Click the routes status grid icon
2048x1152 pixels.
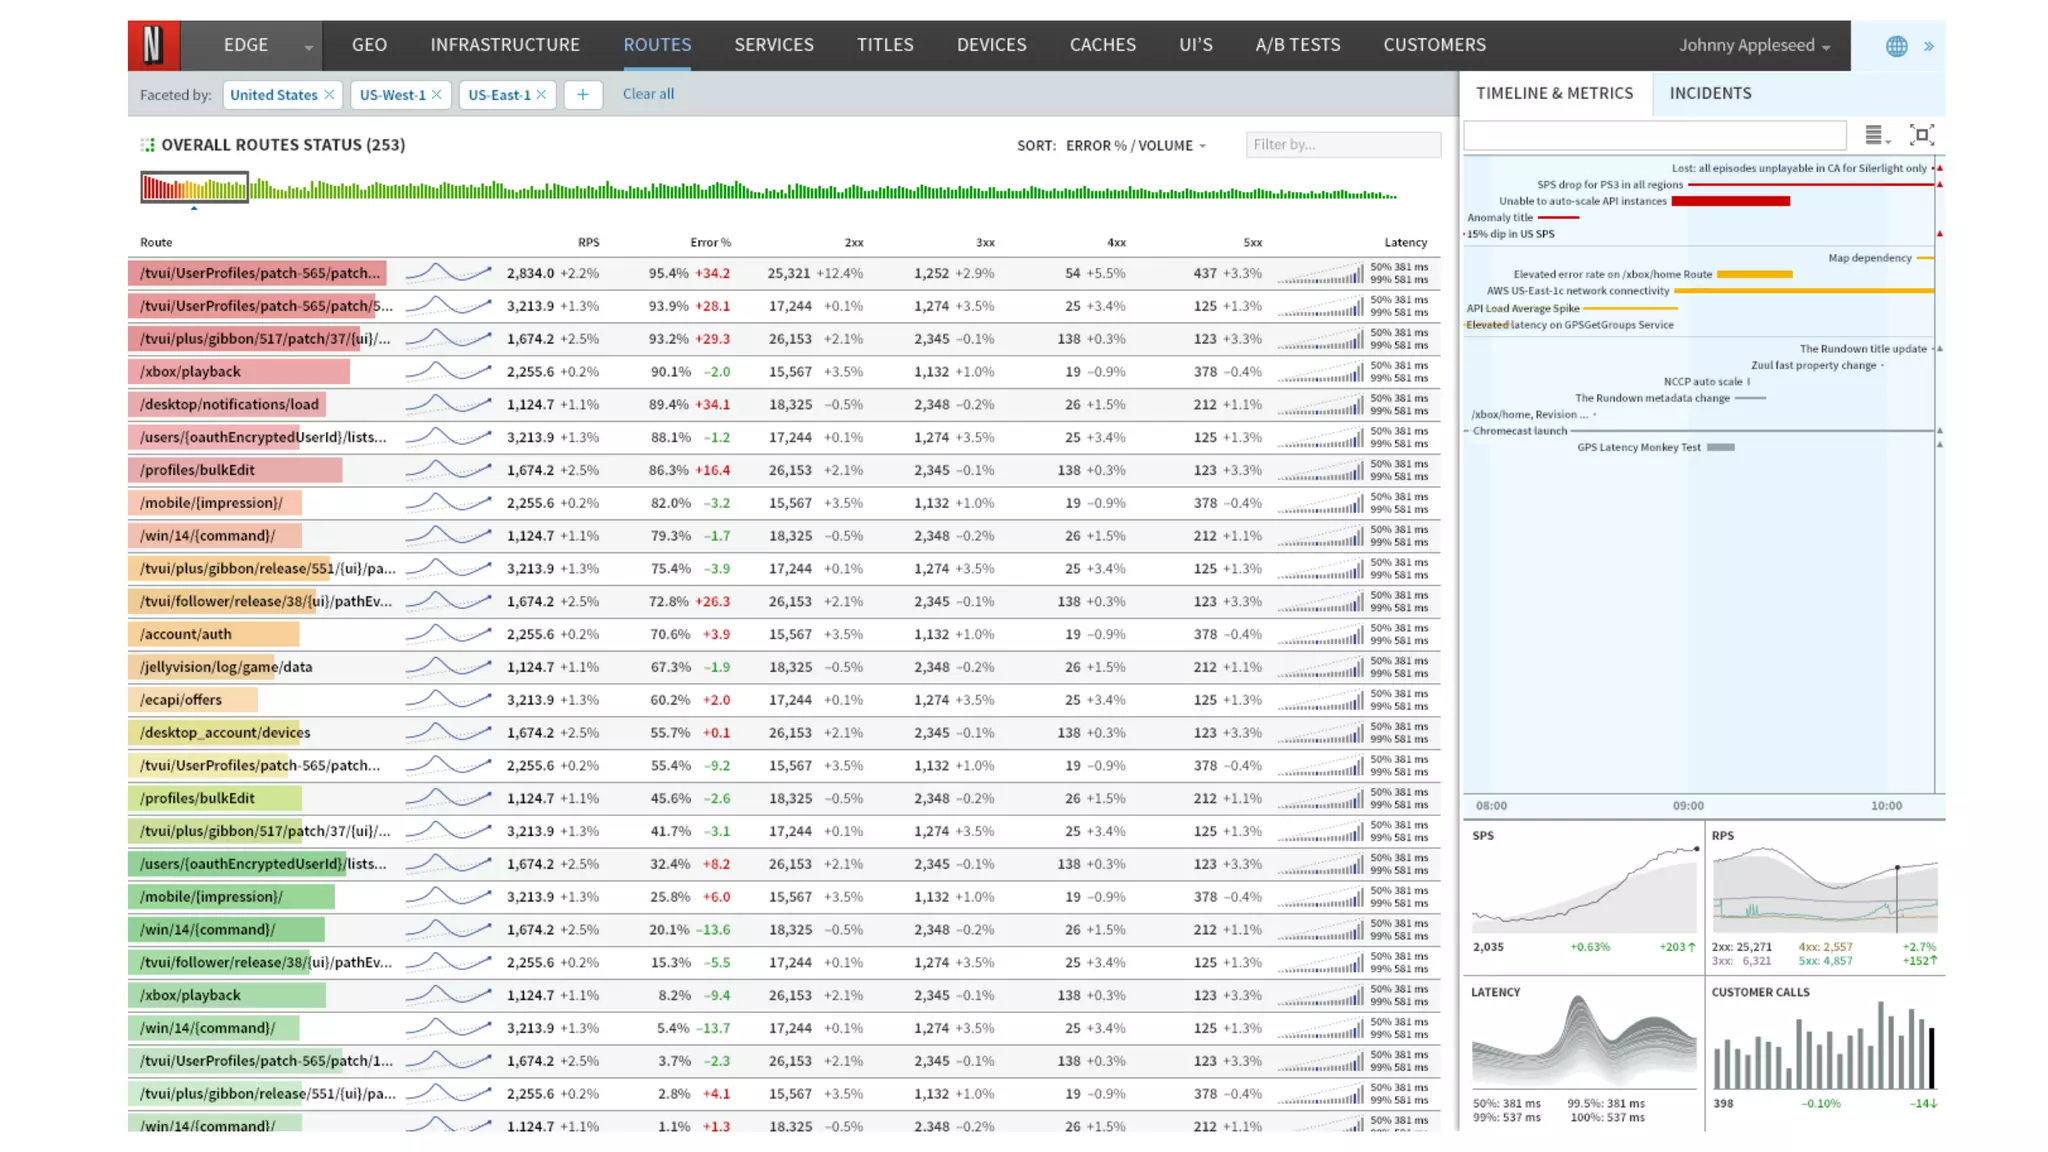(x=148, y=145)
